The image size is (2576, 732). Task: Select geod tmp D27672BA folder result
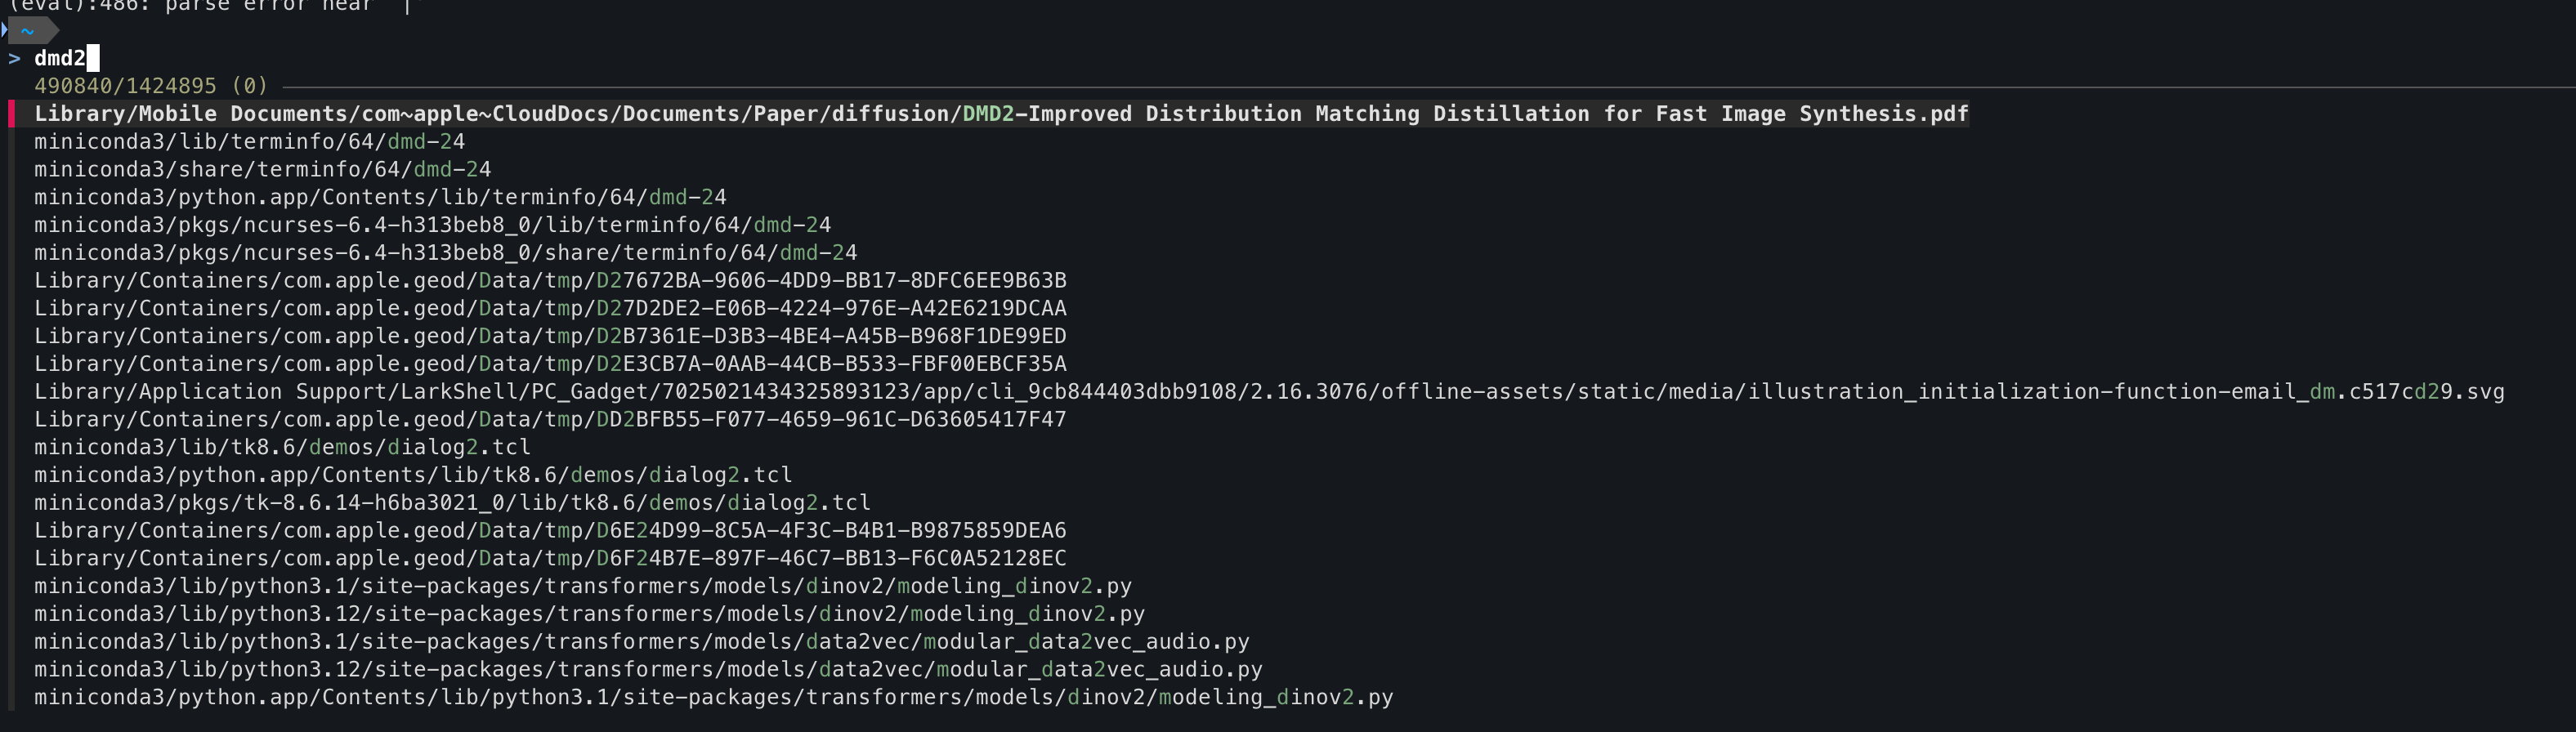click(x=550, y=281)
